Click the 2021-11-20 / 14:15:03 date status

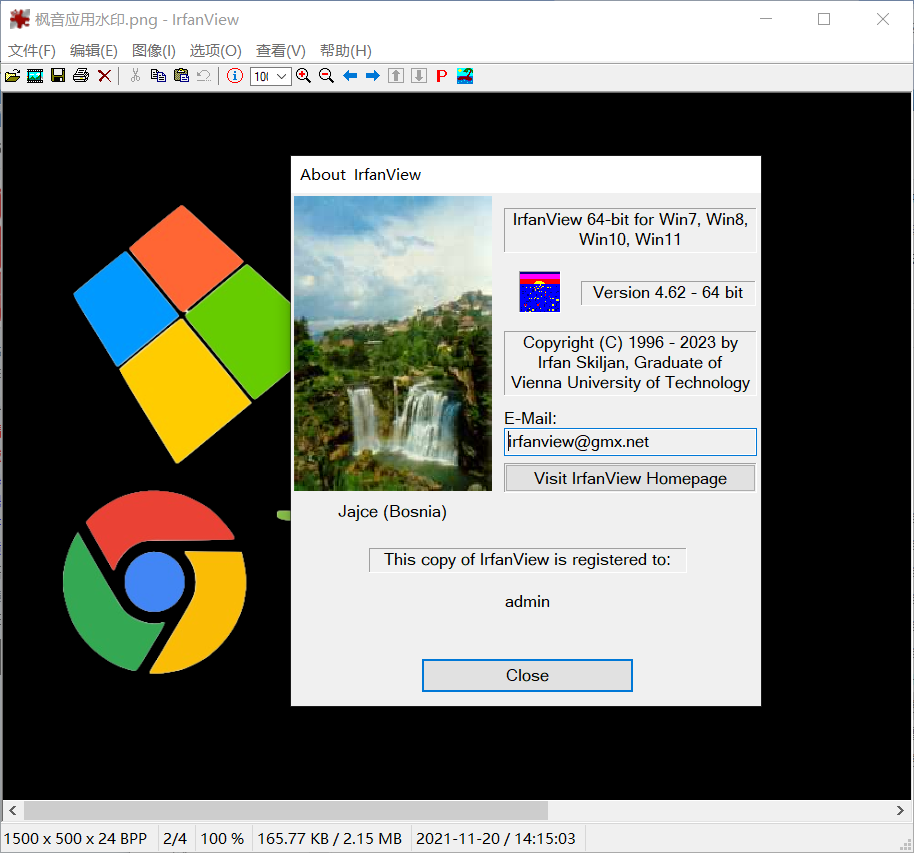tap(495, 838)
